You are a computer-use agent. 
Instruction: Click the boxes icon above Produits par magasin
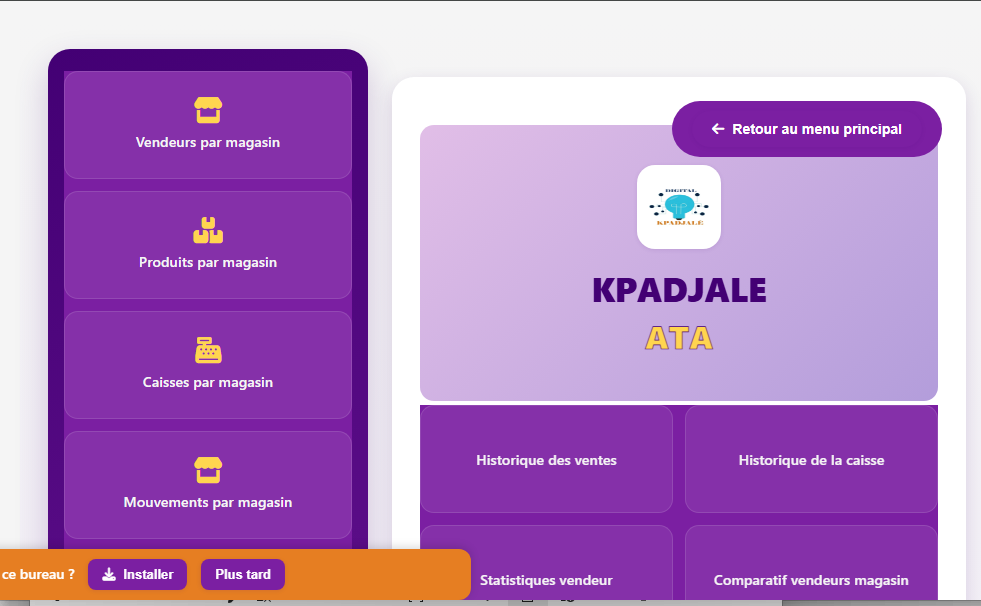208,230
